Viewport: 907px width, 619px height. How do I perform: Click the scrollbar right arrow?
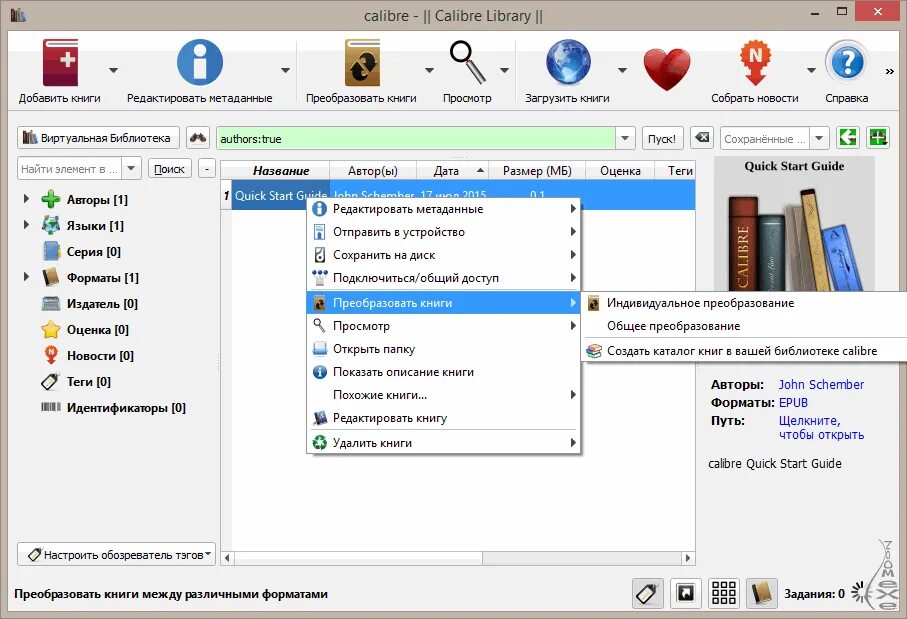coord(688,558)
